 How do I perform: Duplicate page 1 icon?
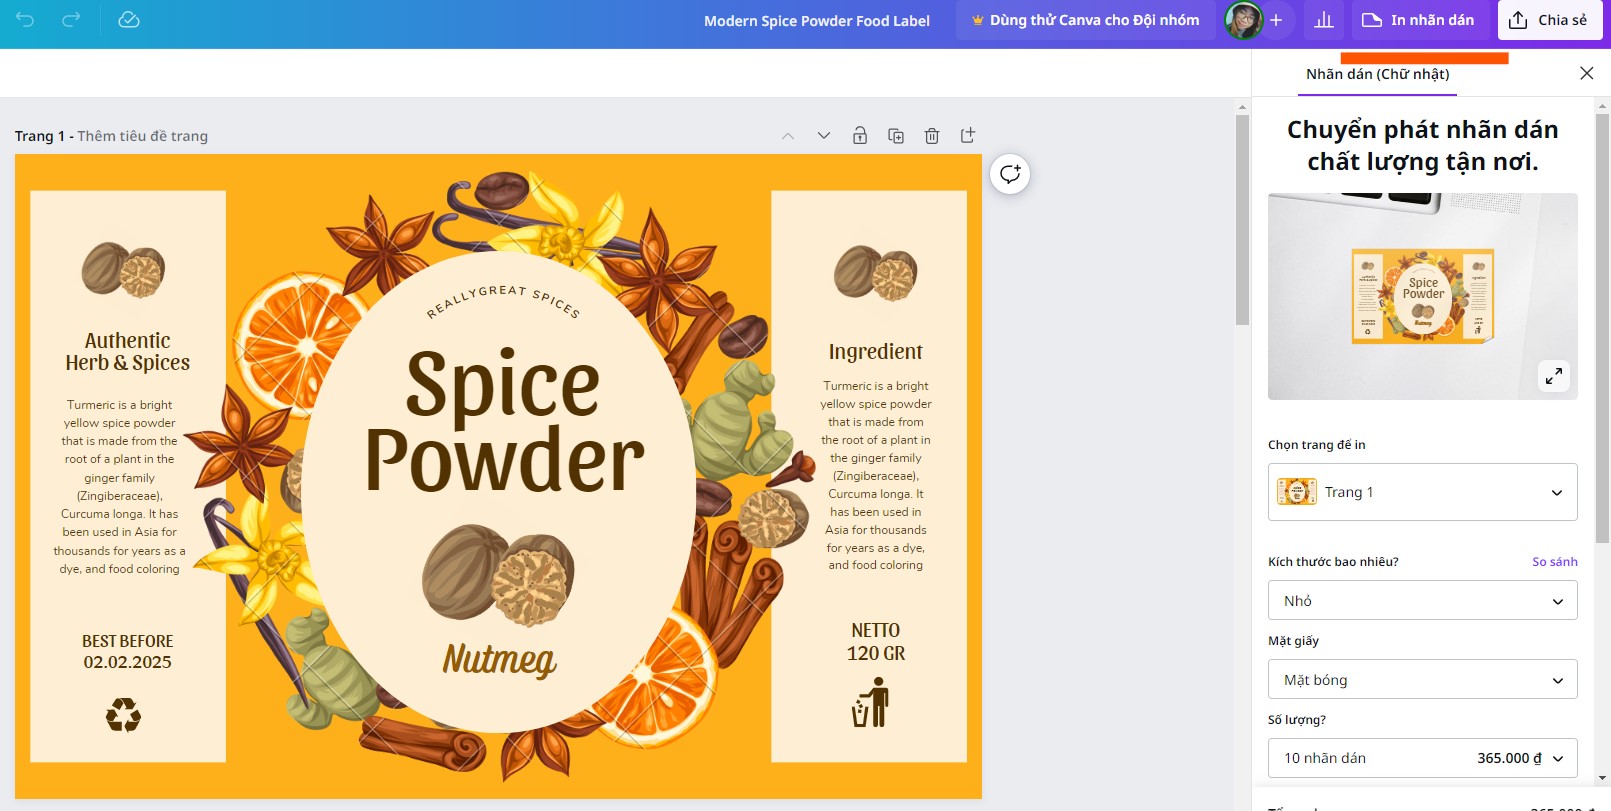pyautogui.click(x=896, y=136)
